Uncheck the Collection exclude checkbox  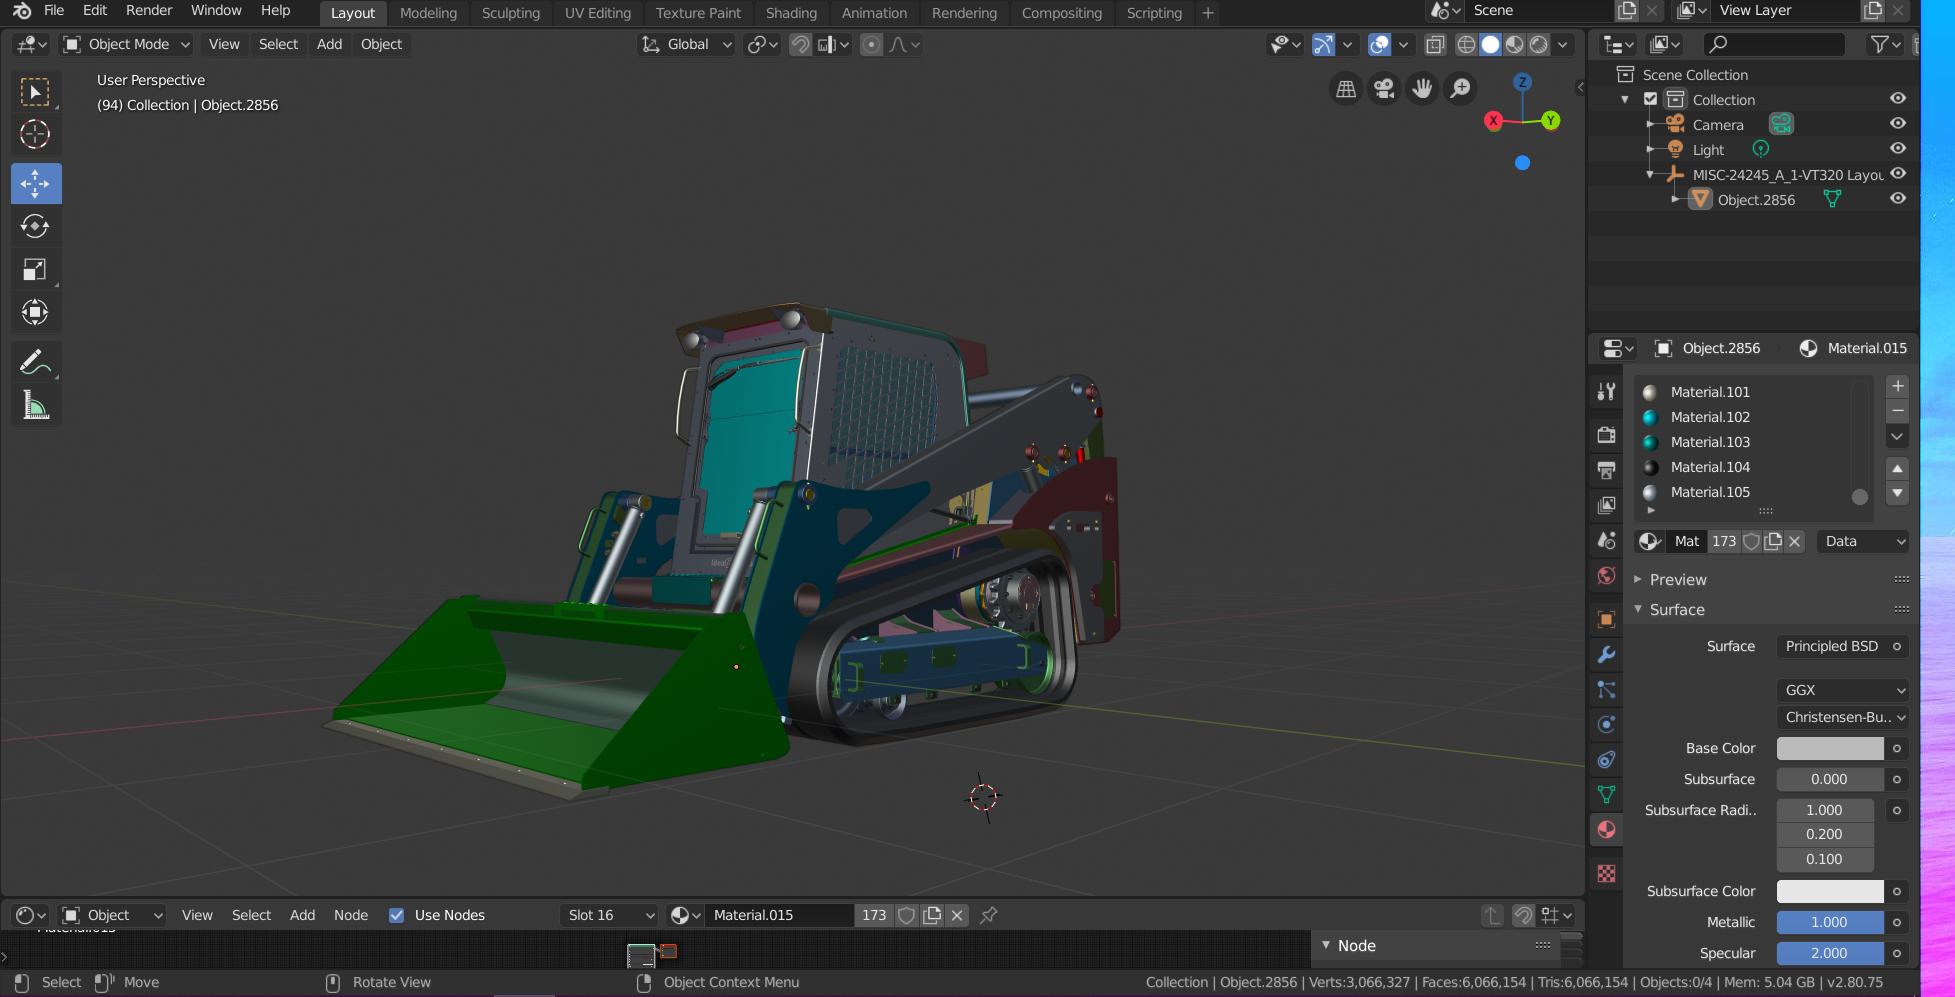[x=1651, y=99]
